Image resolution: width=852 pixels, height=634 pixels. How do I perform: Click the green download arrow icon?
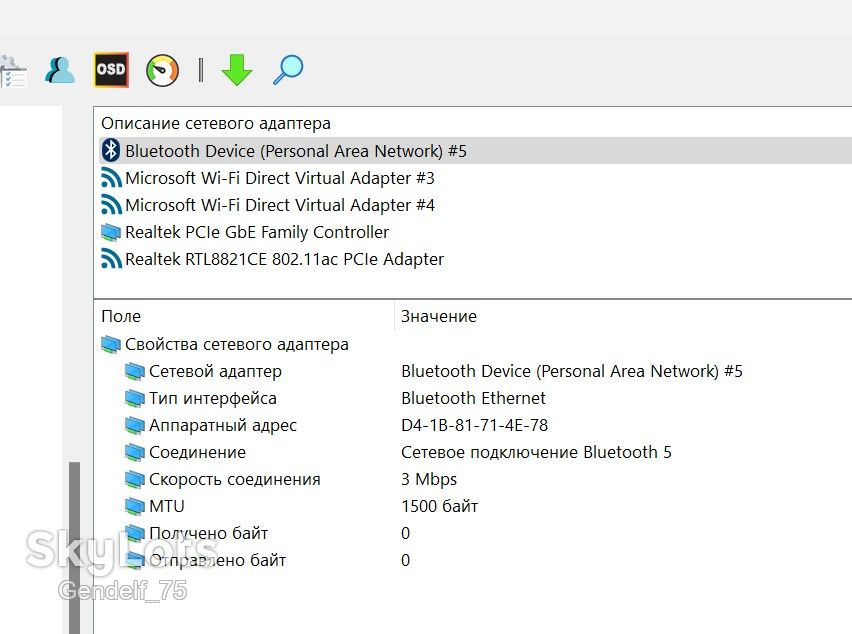(237, 70)
